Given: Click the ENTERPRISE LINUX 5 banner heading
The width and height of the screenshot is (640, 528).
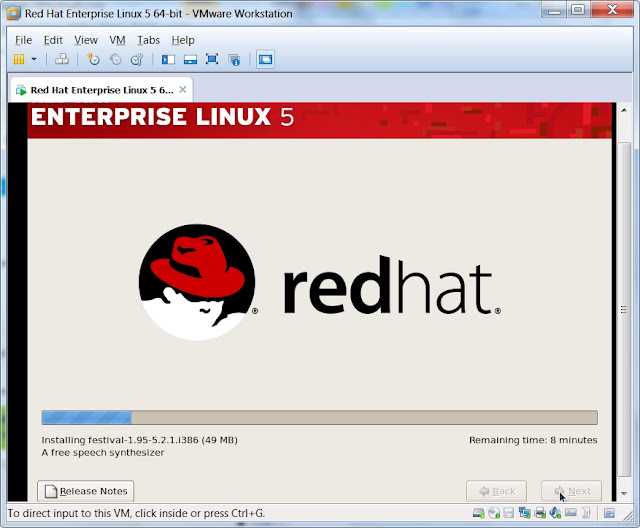Looking at the screenshot, I should [162, 117].
